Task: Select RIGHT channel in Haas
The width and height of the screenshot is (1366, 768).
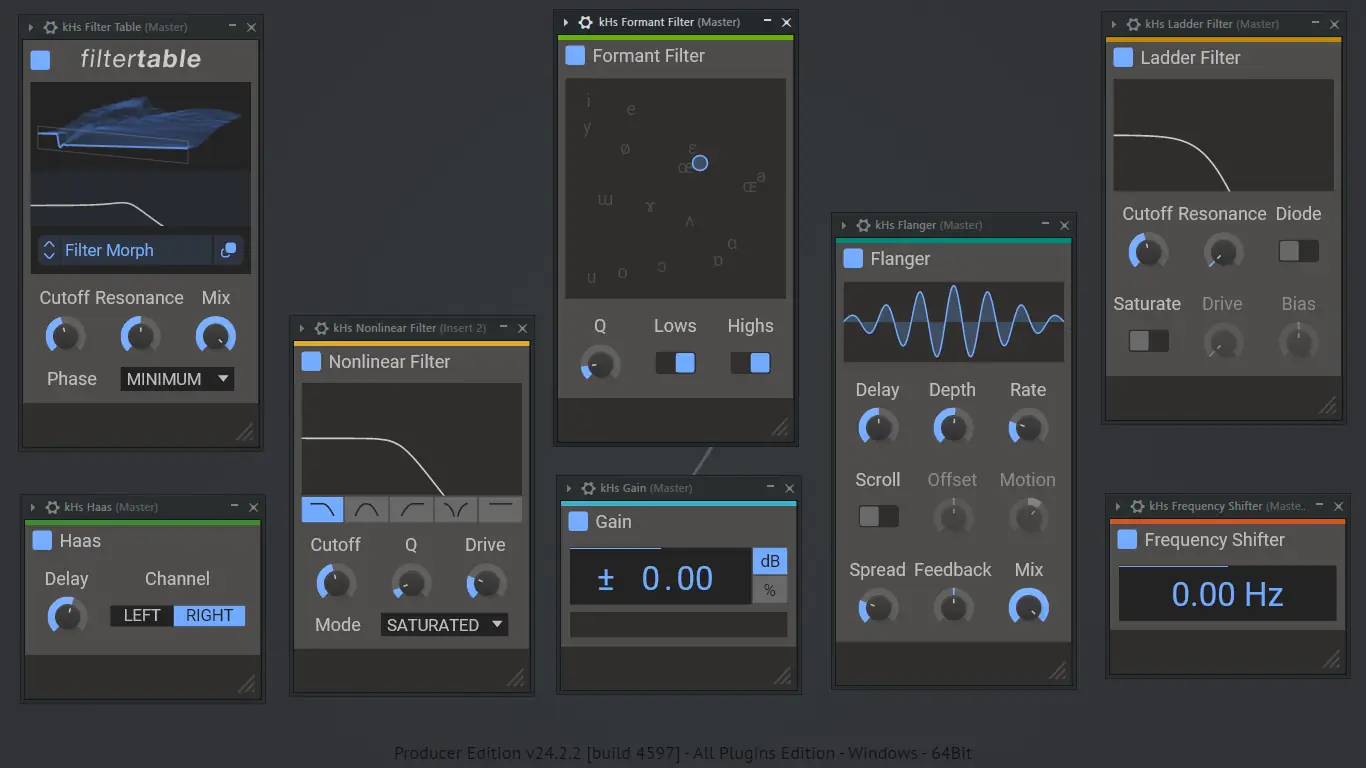Action: pyautogui.click(x=209, y=616)
